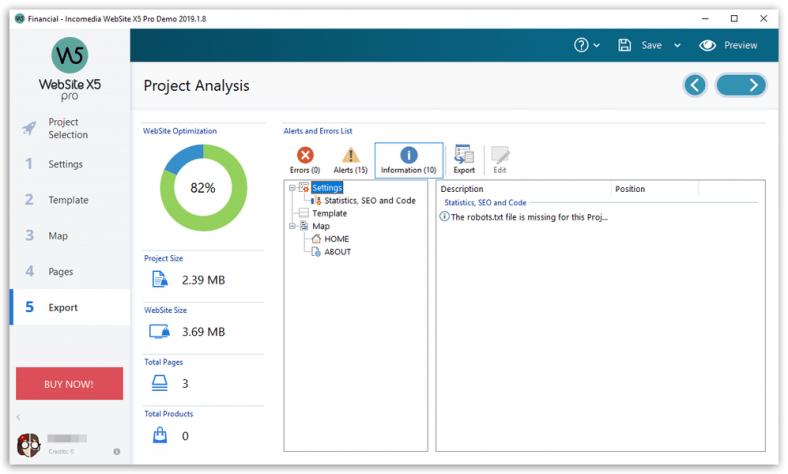Image resolution: width=788 pixels, height=474 pixels.
Task: Expand the Save options dropdown arrow
Action: coord(677,45)
